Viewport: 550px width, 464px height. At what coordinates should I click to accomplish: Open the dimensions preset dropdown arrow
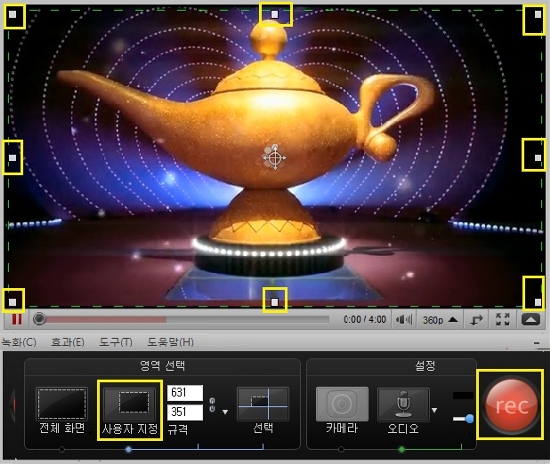pyautogui.click(x=225, y=412)
